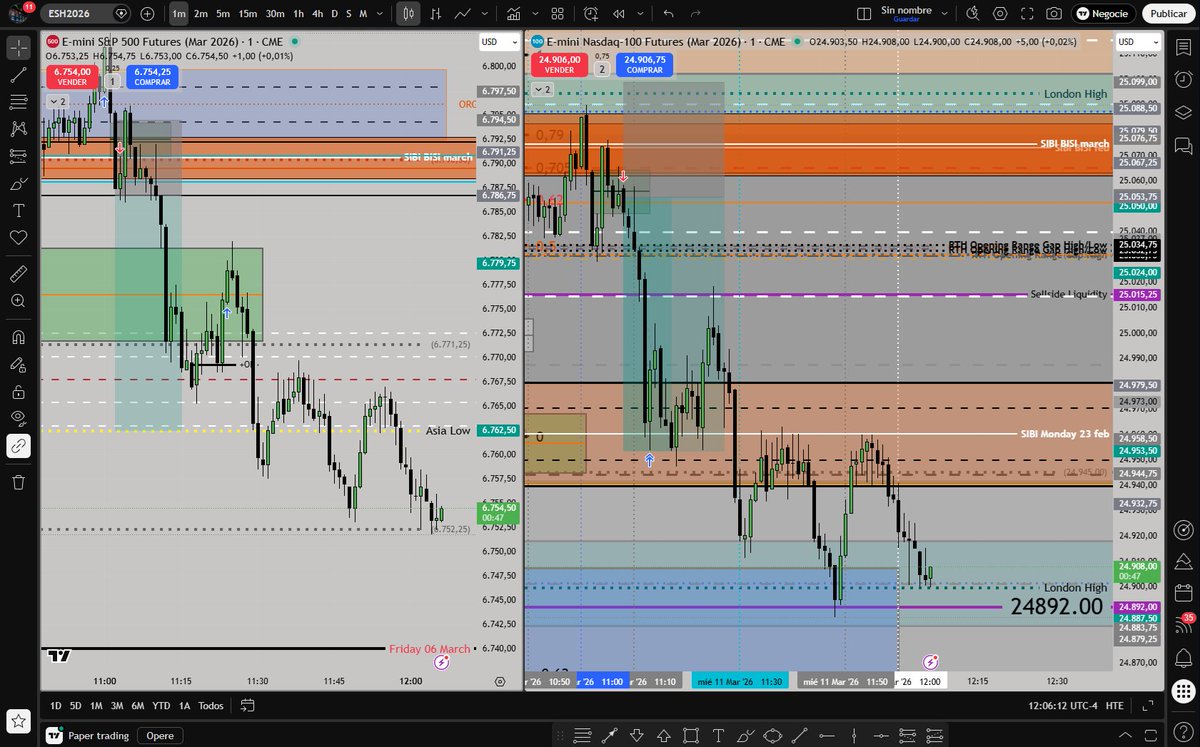Toggle magnet mode for drawings
The width and height of the screenshot is (1200, 747).
tap(18, 337)
